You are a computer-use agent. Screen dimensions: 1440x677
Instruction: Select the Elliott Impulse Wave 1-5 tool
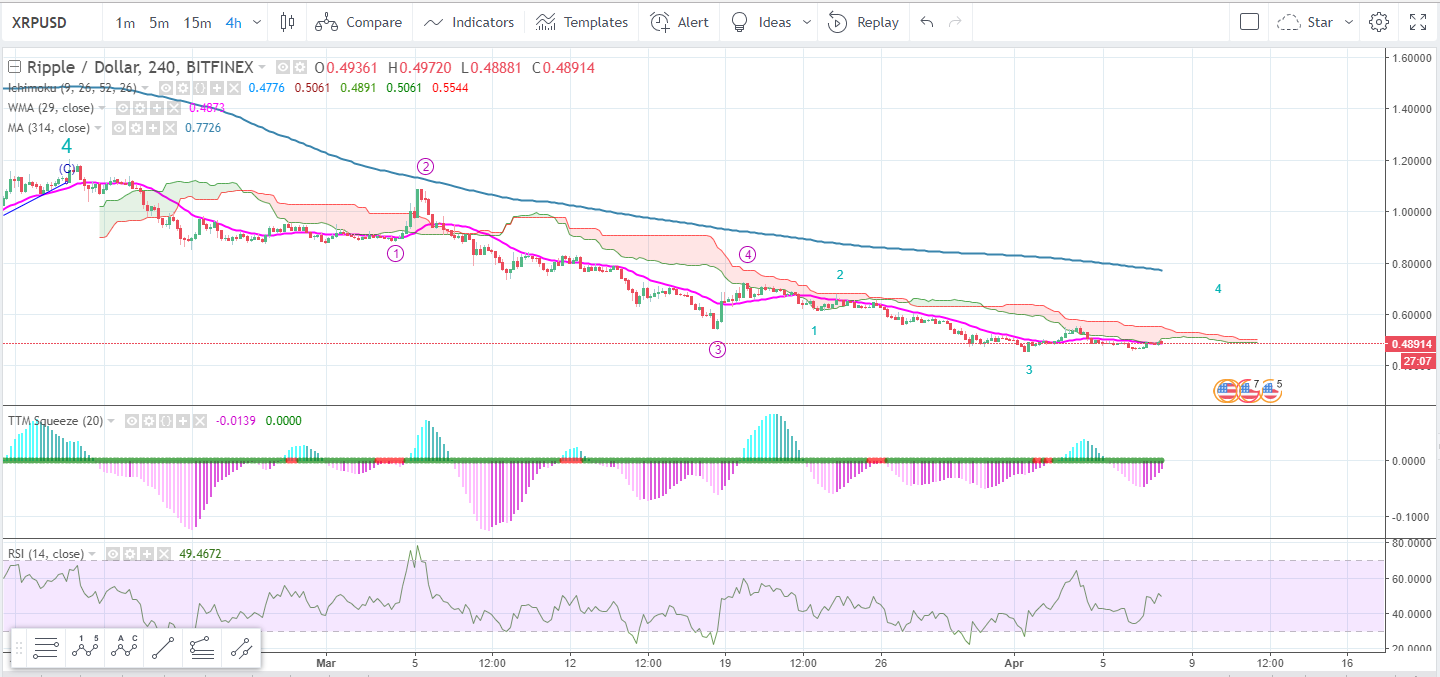pyautogui.click(x=84, y=649)
